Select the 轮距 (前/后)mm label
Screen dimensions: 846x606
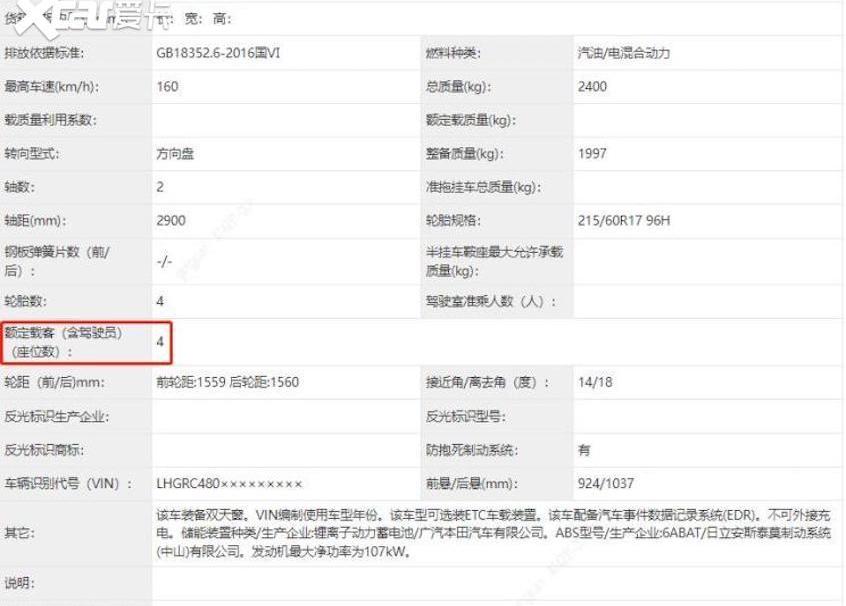click(x=54, y=382)
